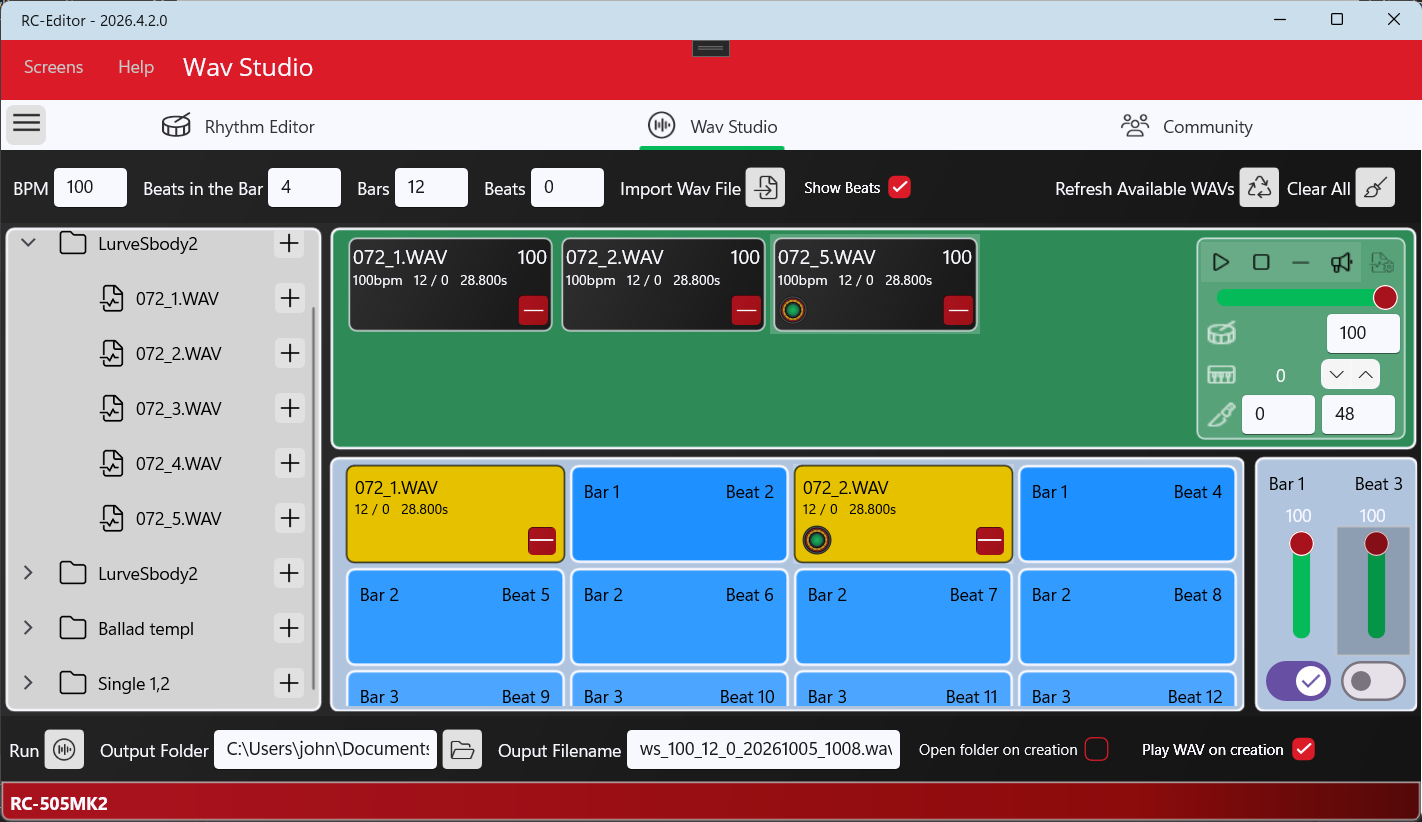The height and width of the screenshot is (822, 1422).
Task: Play the mixed track
Action: [x=1220, y=262]
